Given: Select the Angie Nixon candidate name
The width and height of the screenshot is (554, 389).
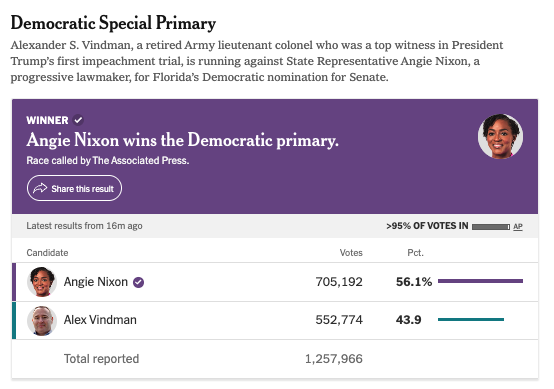Looking at the screenshot, I should coord(96,282).
